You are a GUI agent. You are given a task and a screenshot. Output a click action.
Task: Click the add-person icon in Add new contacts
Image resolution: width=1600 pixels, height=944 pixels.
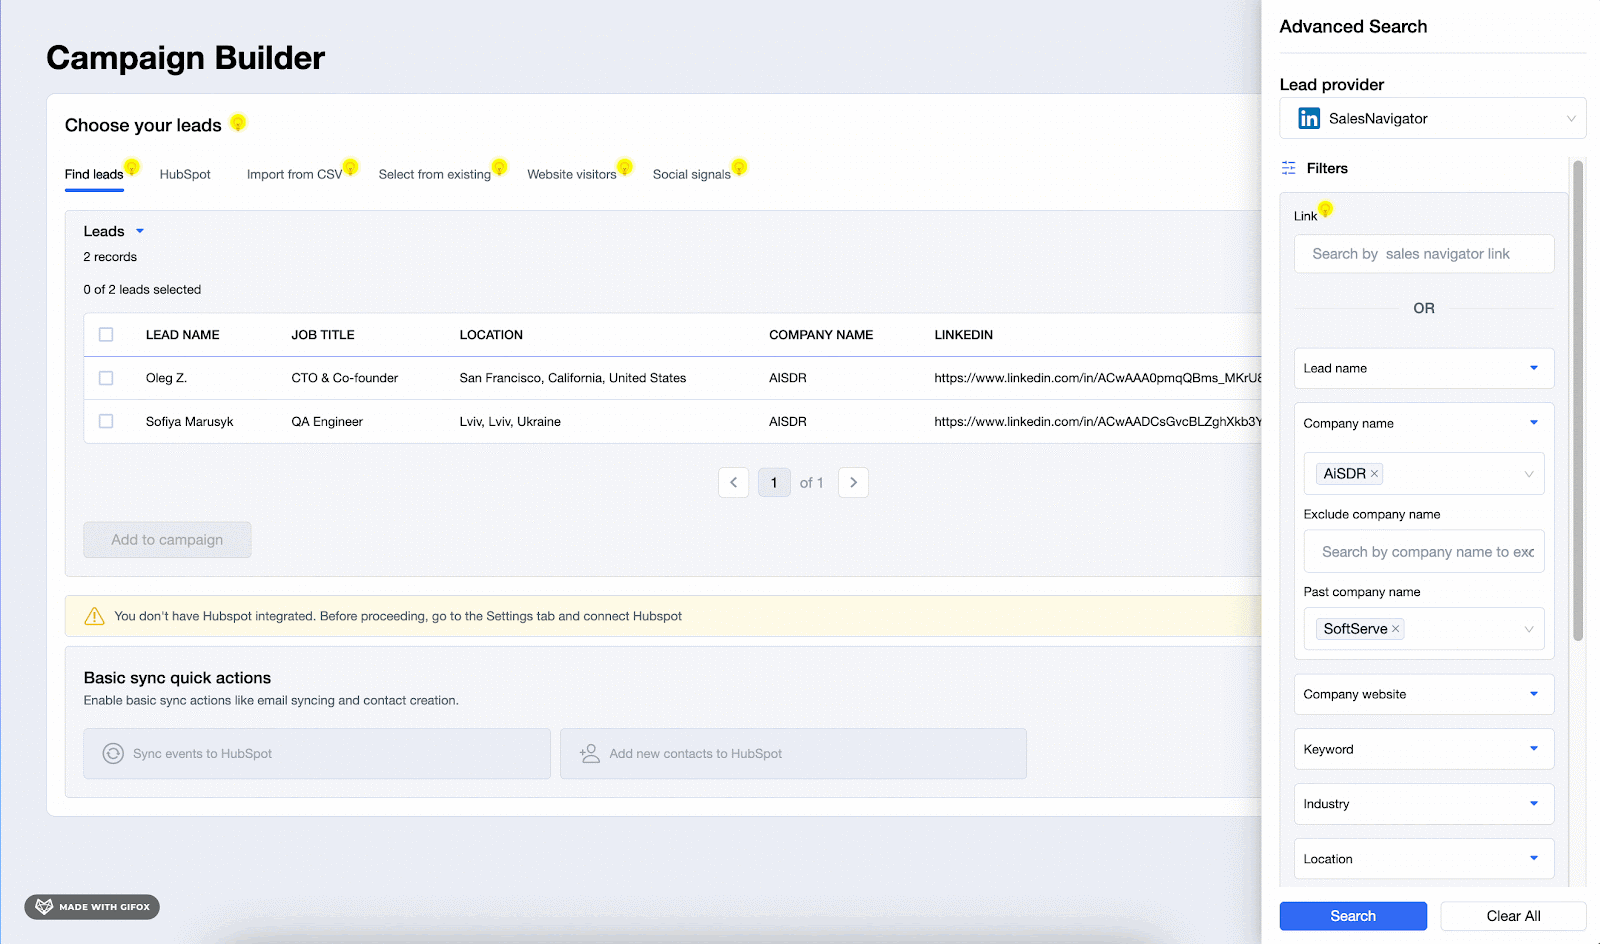tap(590, 753)
